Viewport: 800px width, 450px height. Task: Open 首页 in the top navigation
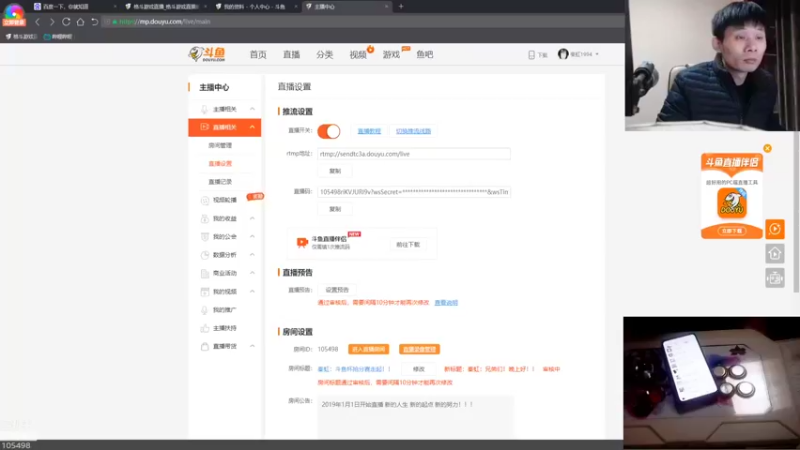[258, 55]
